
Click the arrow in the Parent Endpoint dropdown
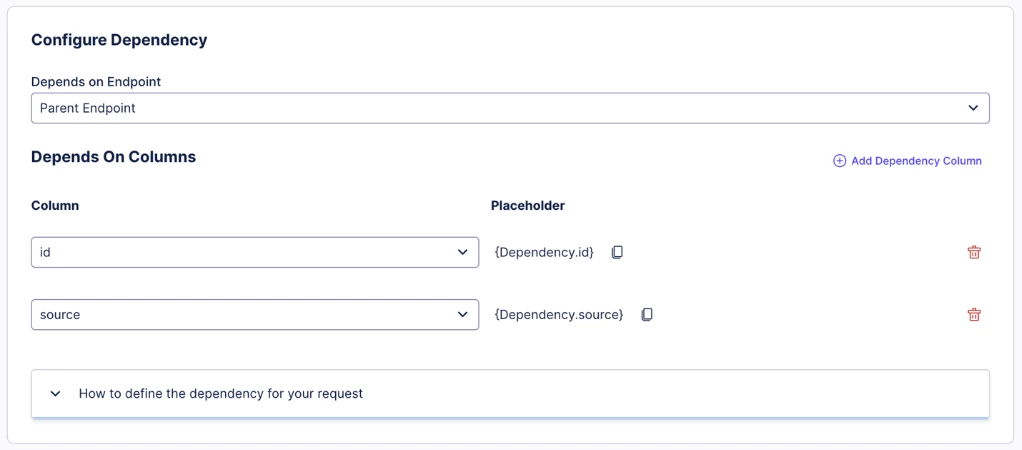point(973,108)
